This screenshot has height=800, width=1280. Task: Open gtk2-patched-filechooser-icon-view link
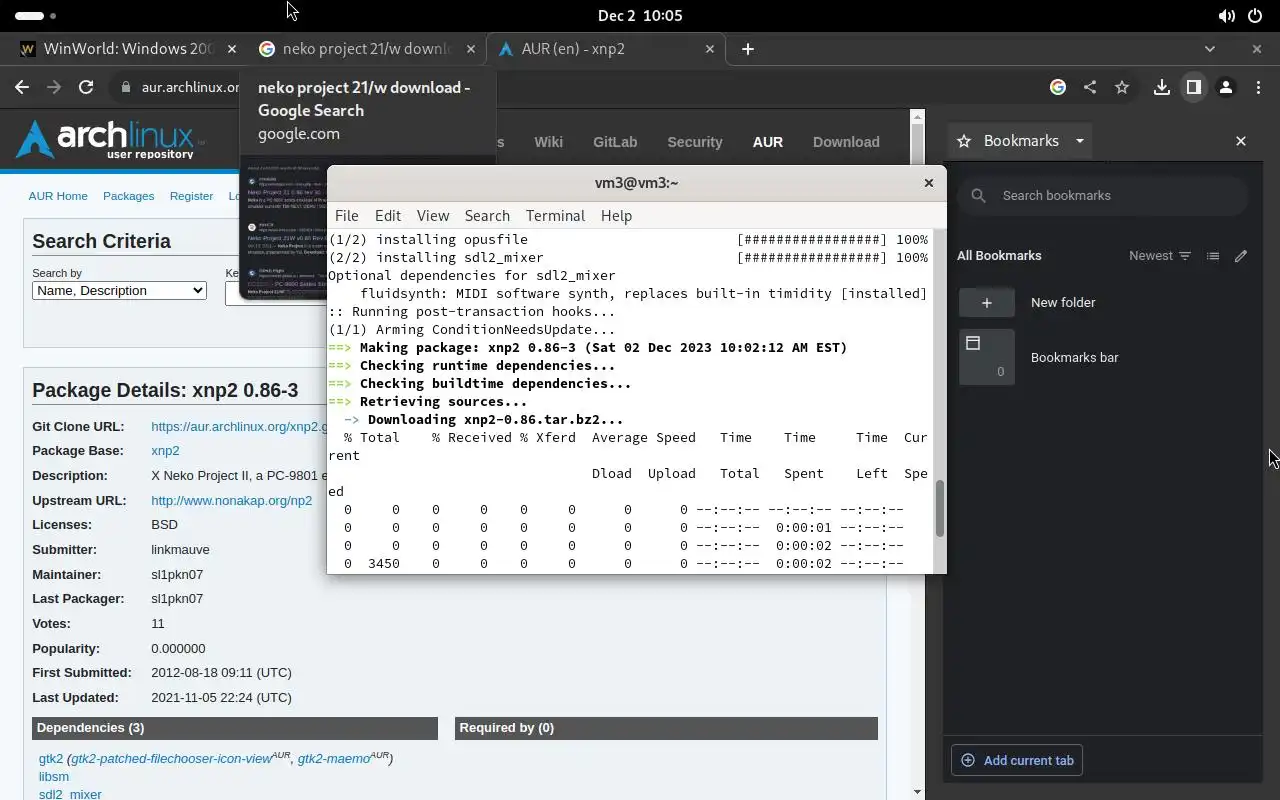coord(171,758)
